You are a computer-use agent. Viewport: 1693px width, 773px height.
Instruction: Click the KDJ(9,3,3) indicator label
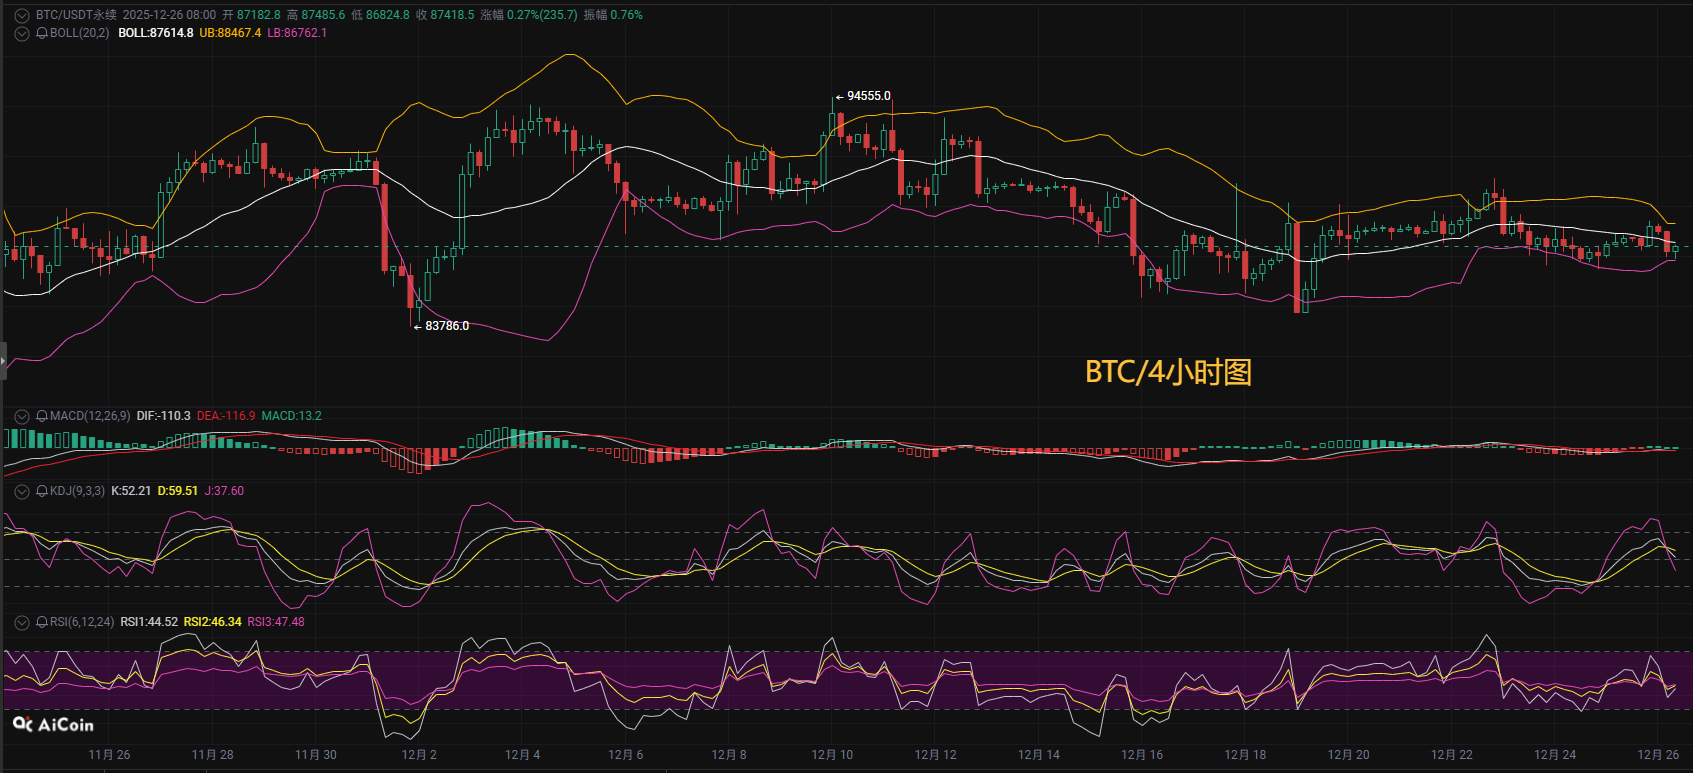tap(77, 491)
